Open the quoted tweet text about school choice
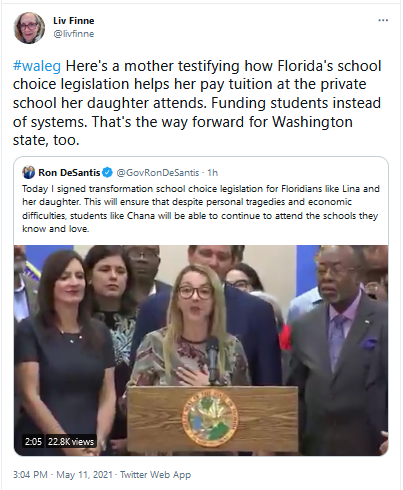Image resolution: width=403 pixels, height=490 pixels. coord(201,209)
